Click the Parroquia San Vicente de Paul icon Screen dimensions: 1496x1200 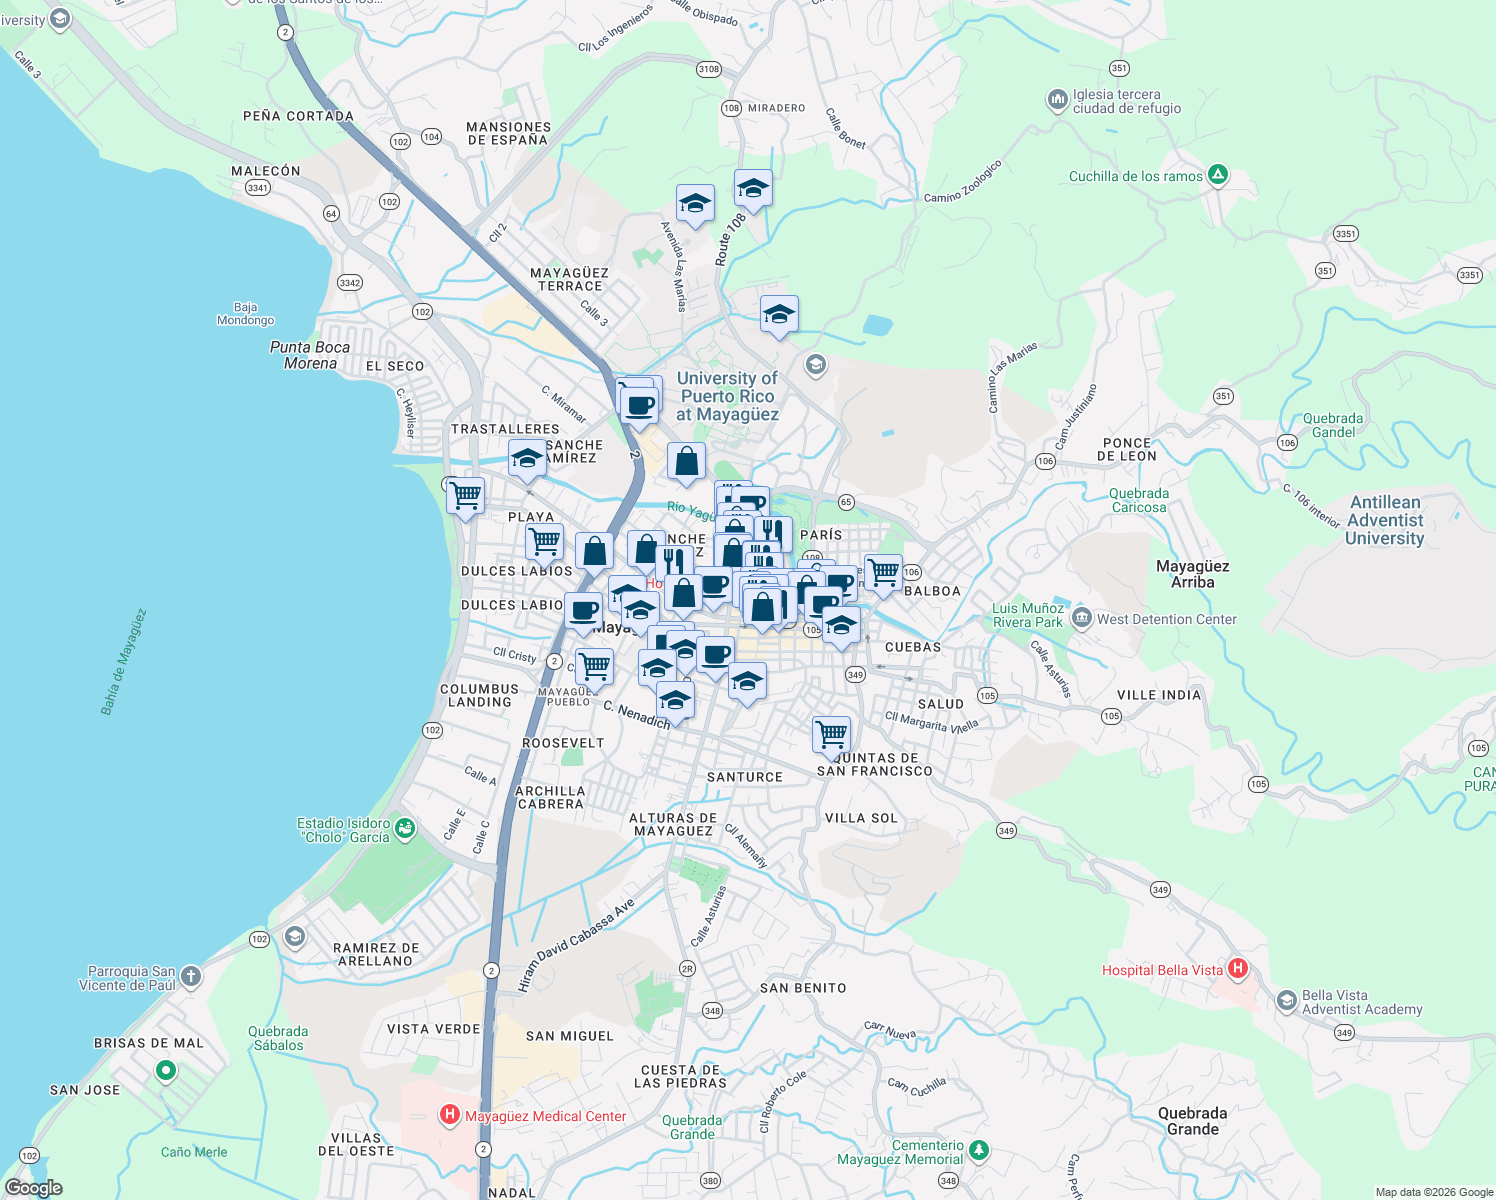[190, 977]
